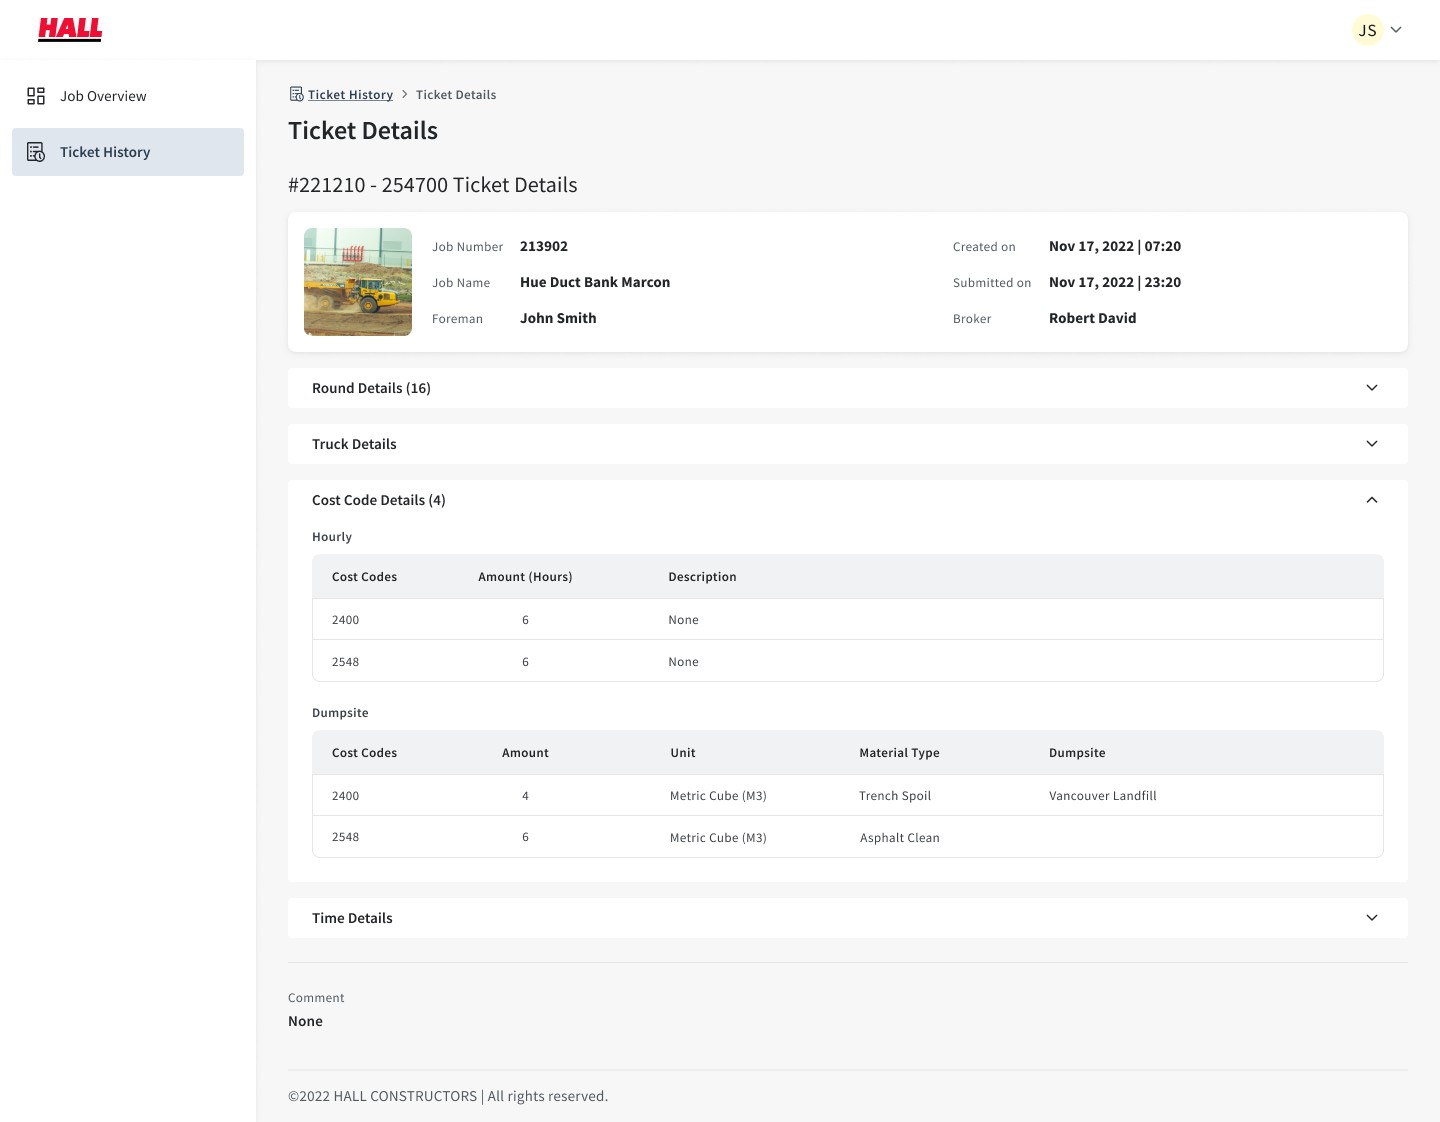
Task: Click Unit column header
Action: click(x=683, y=753)
